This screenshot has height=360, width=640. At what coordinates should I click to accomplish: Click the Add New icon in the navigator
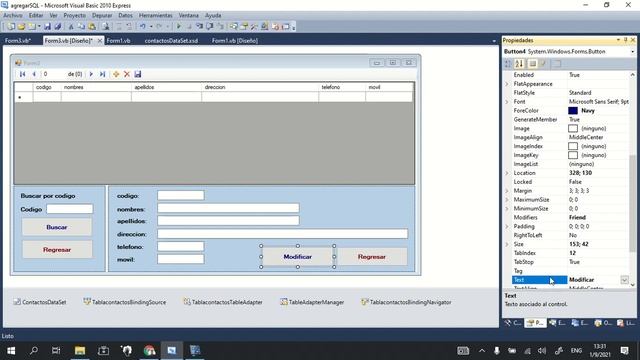(116, 74)
